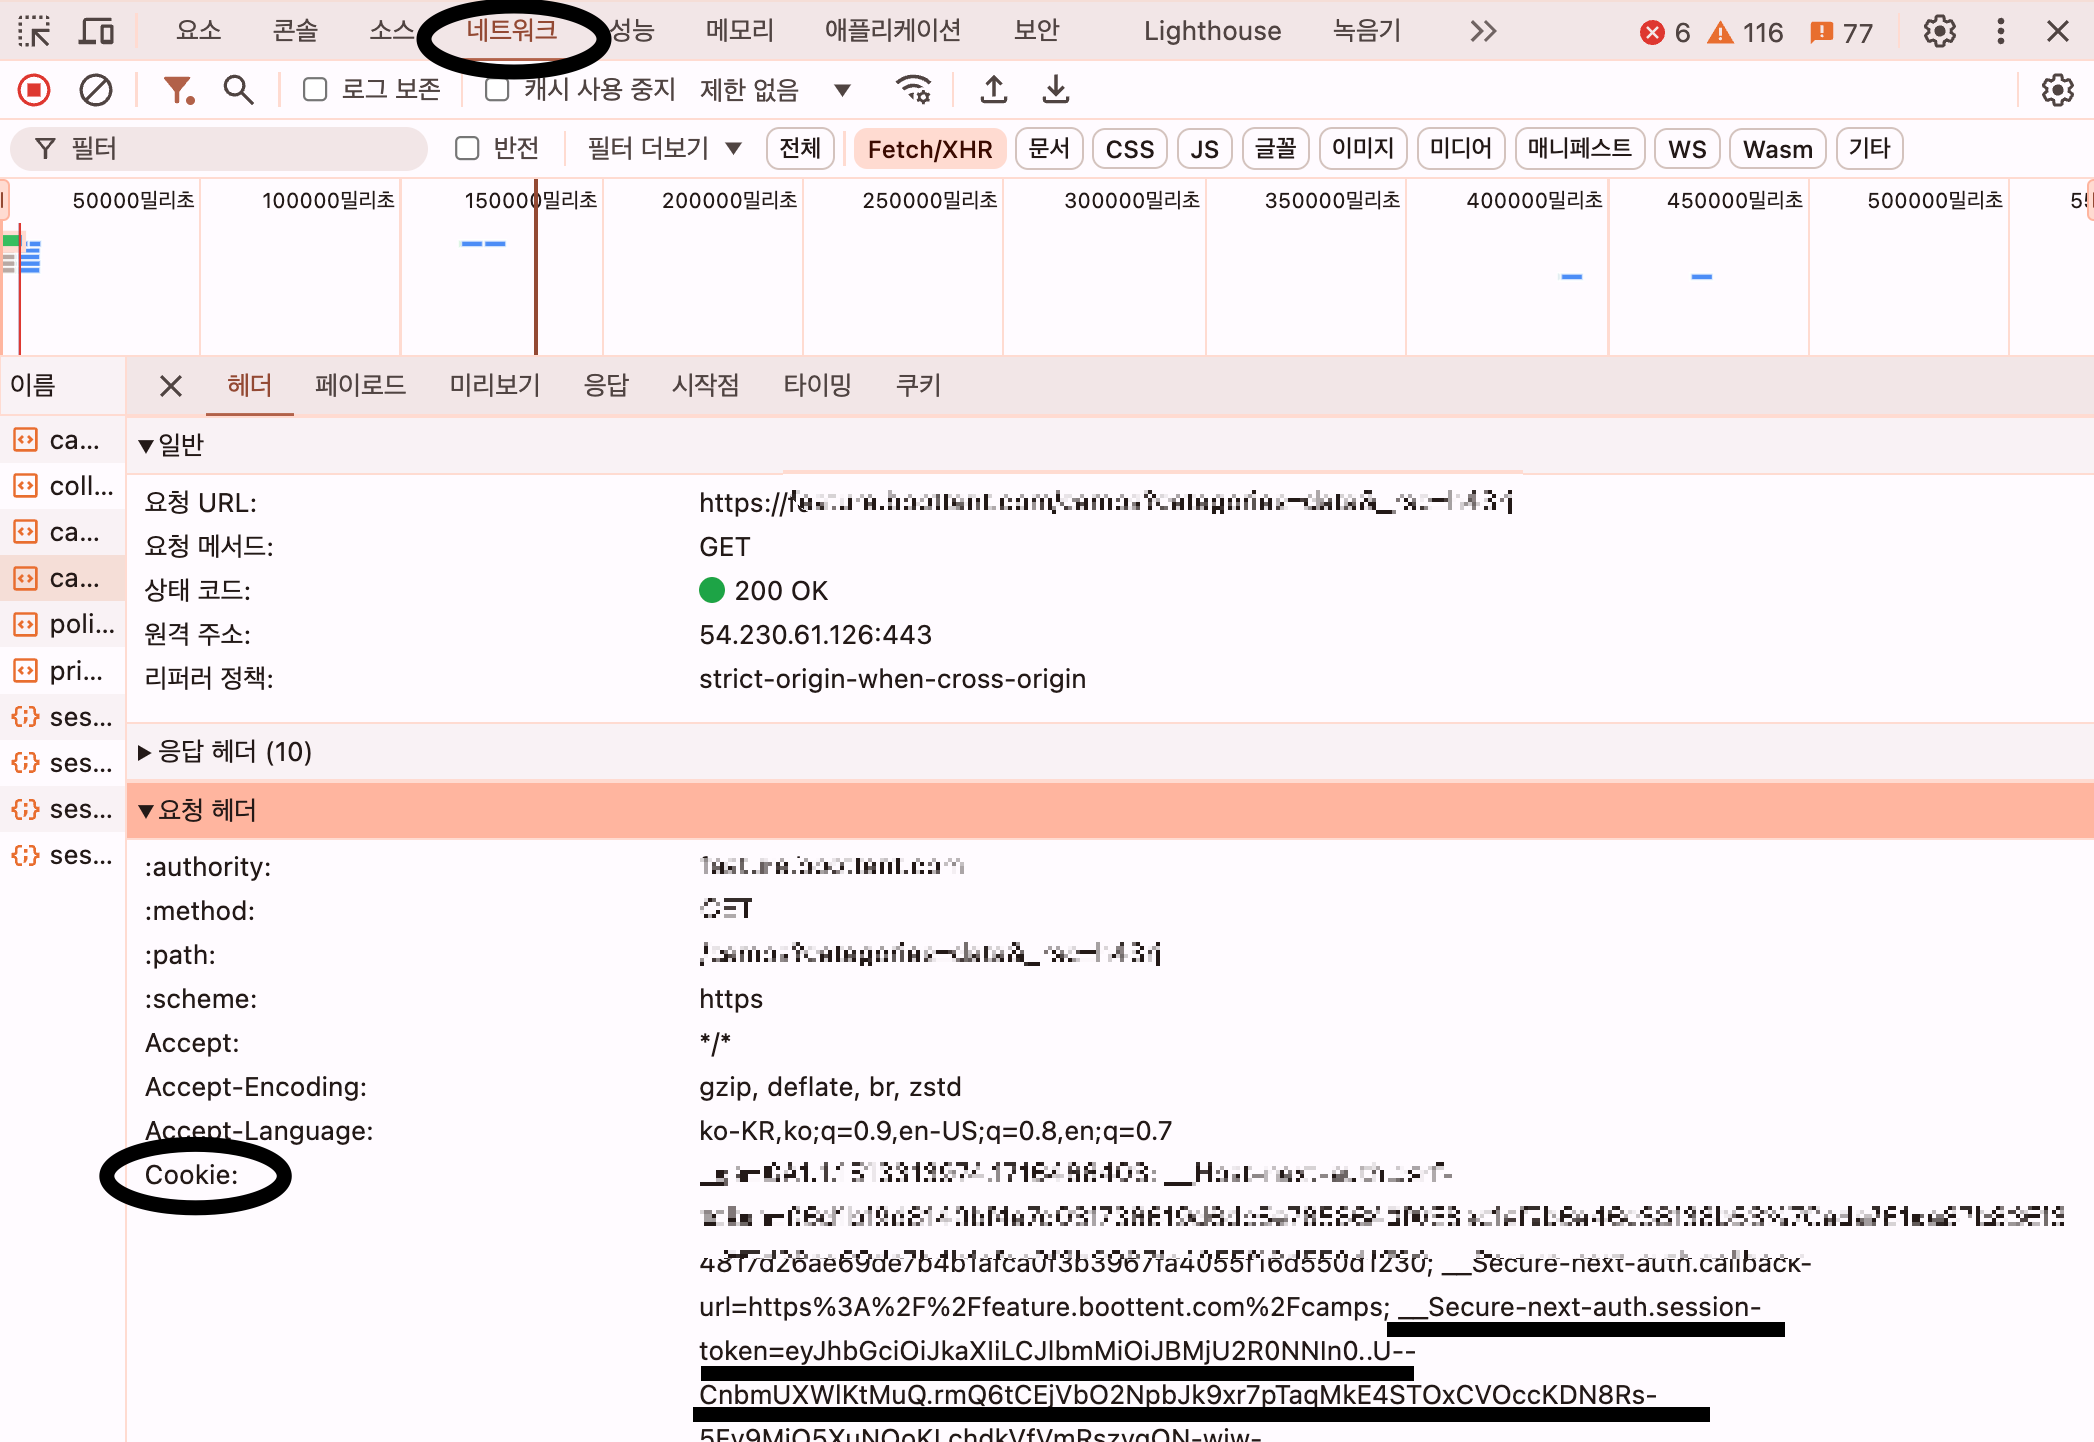
Task: Open network conditions wifi icon
Action: (x=913, y=90)
